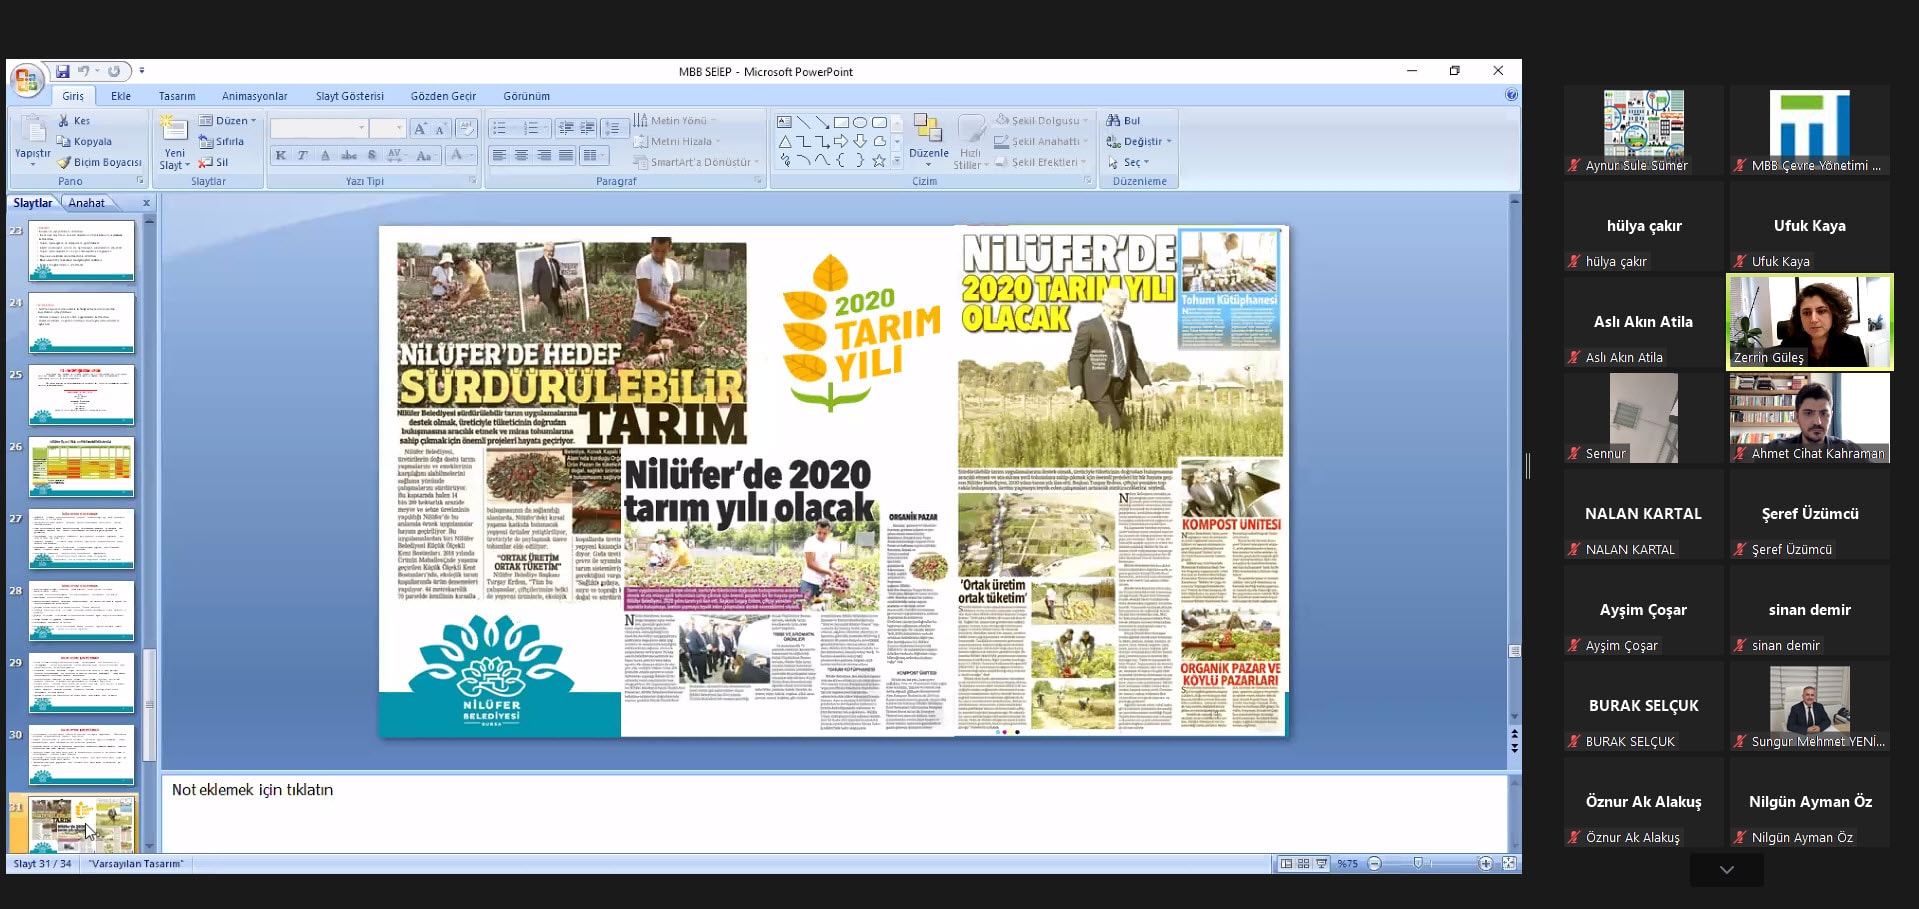The image size is (1919, 909).
Task: Undo the last action
Action: (84, 71)
